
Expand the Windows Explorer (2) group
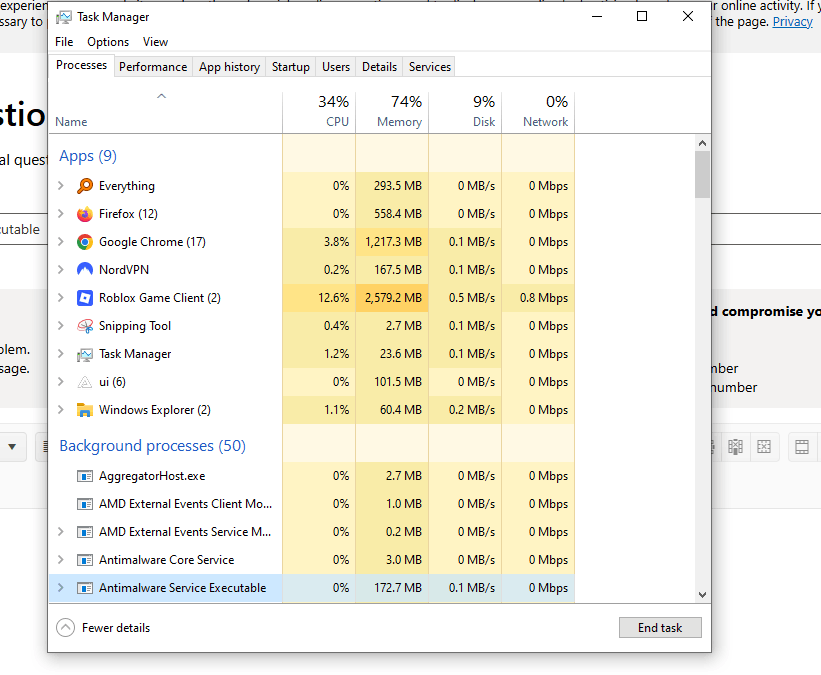(61, 410)
